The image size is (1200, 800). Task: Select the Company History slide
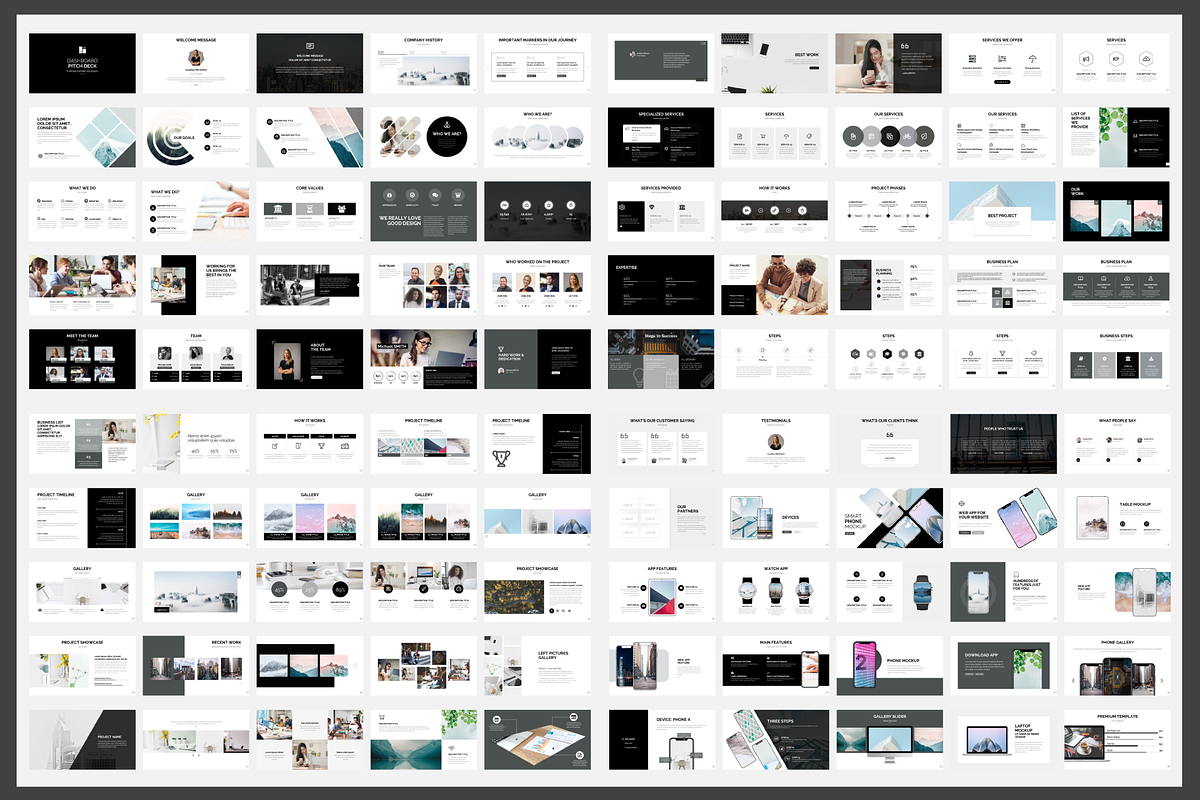424,64
